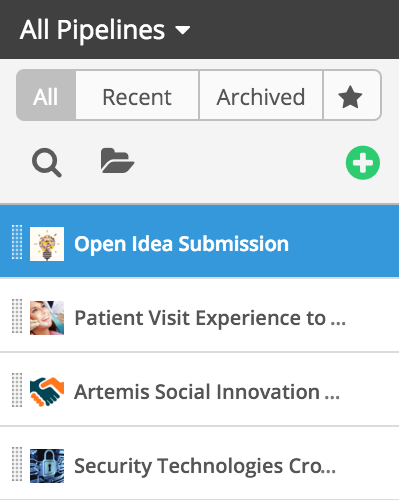This screenshot has width=399, height=500.
Task: Switch to the Archived filter tab
Action: point(261,95)
